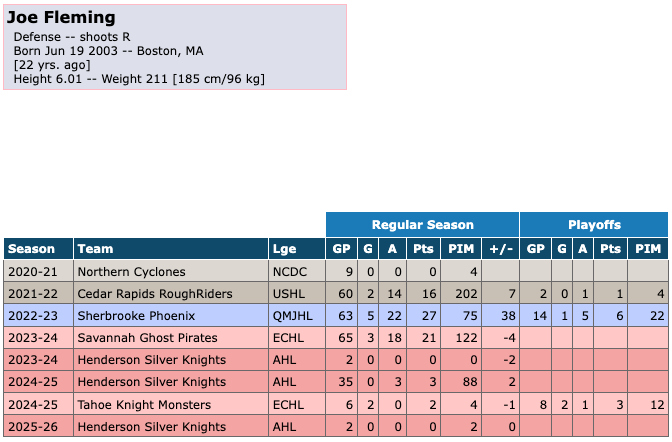Click the +/- column header

[498, 248]
